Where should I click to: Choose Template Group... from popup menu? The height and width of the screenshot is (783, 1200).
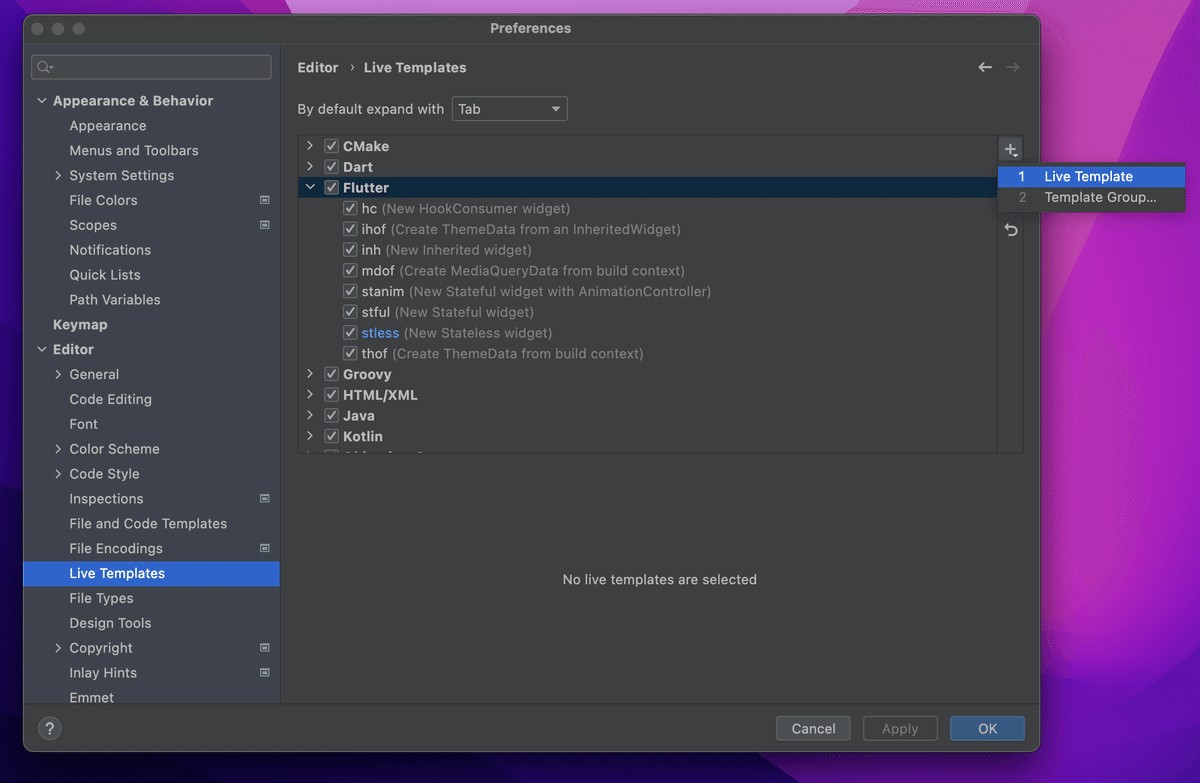(1091, 198)
